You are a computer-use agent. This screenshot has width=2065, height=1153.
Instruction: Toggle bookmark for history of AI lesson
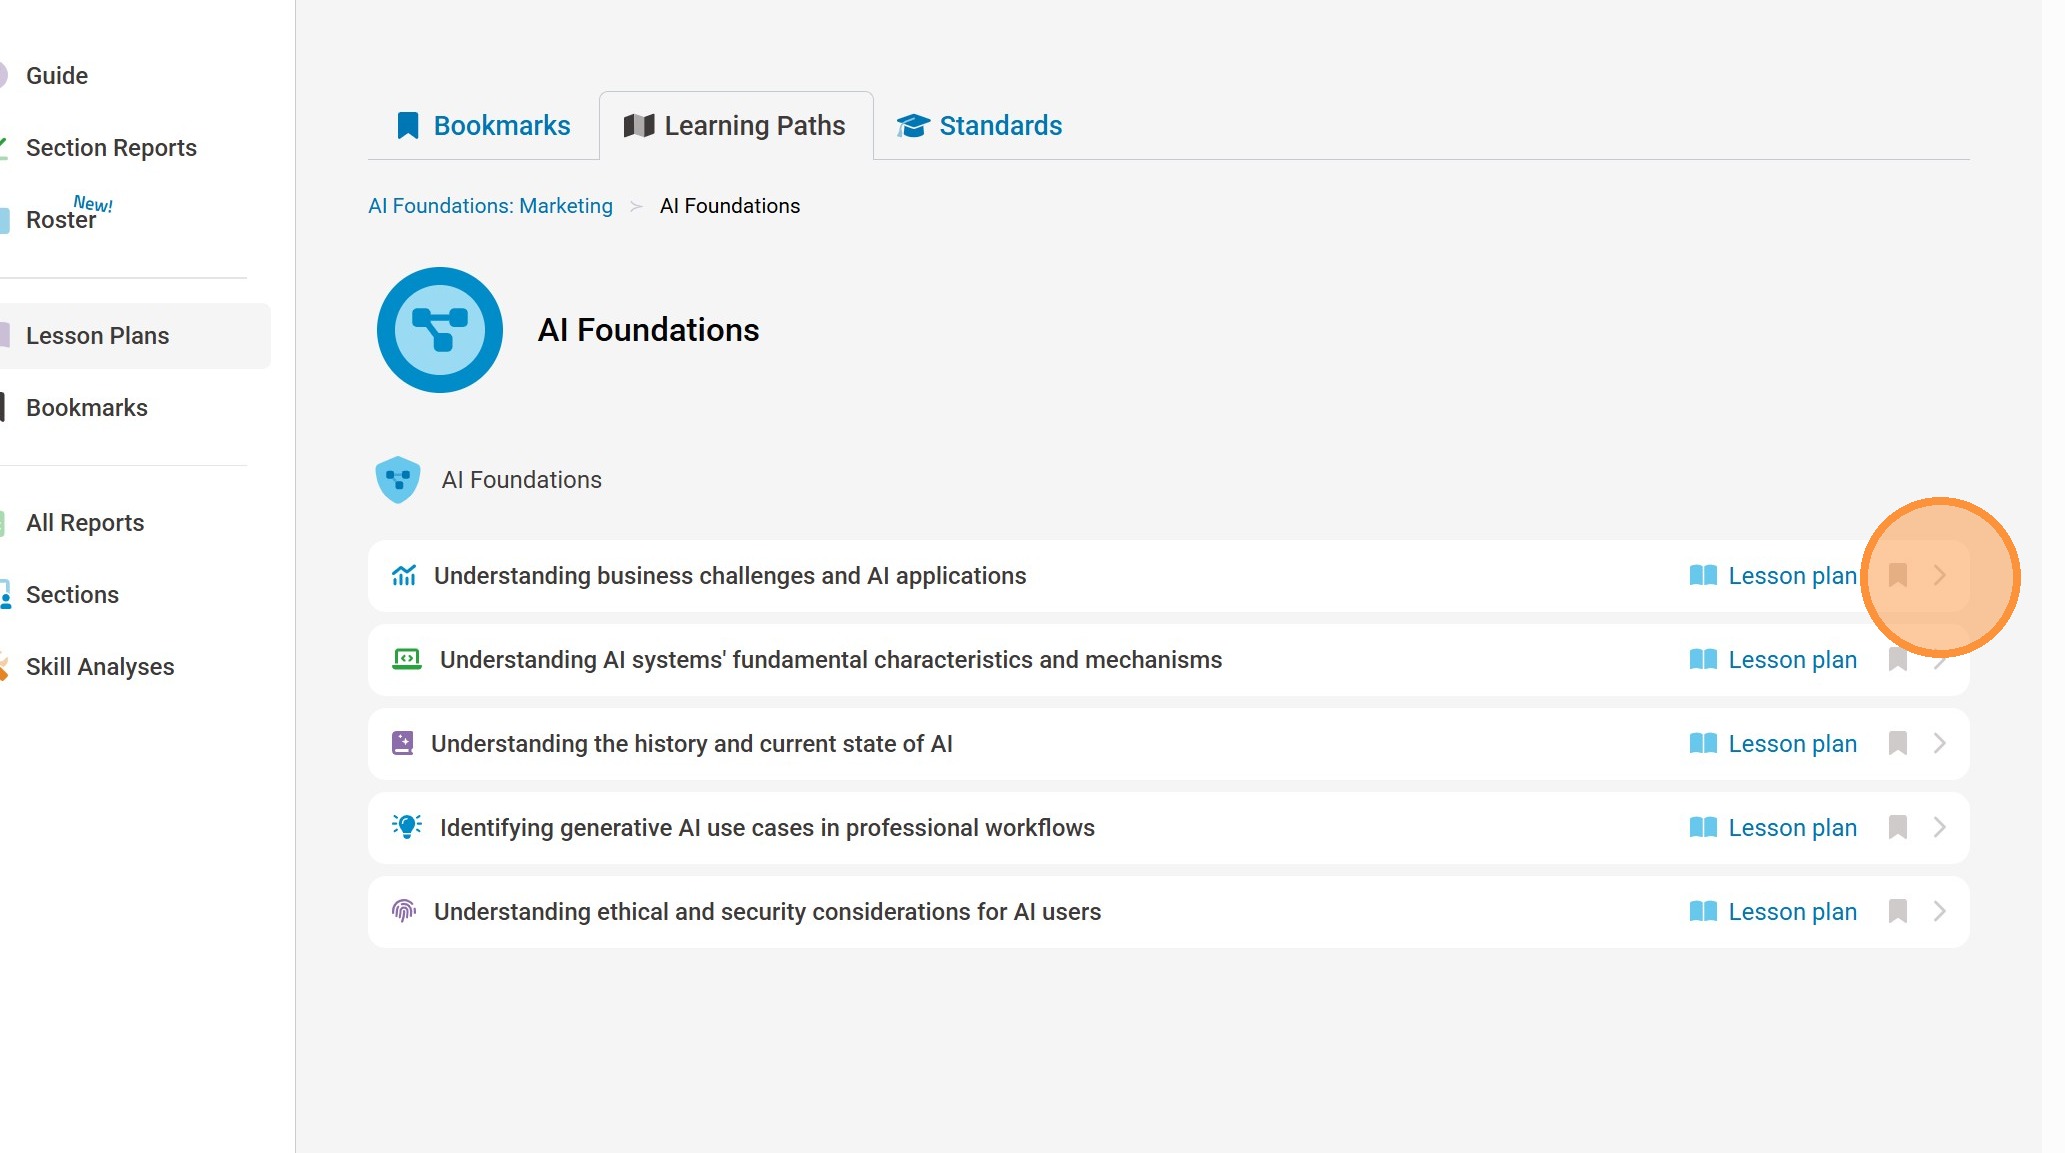pos(1897,743)
